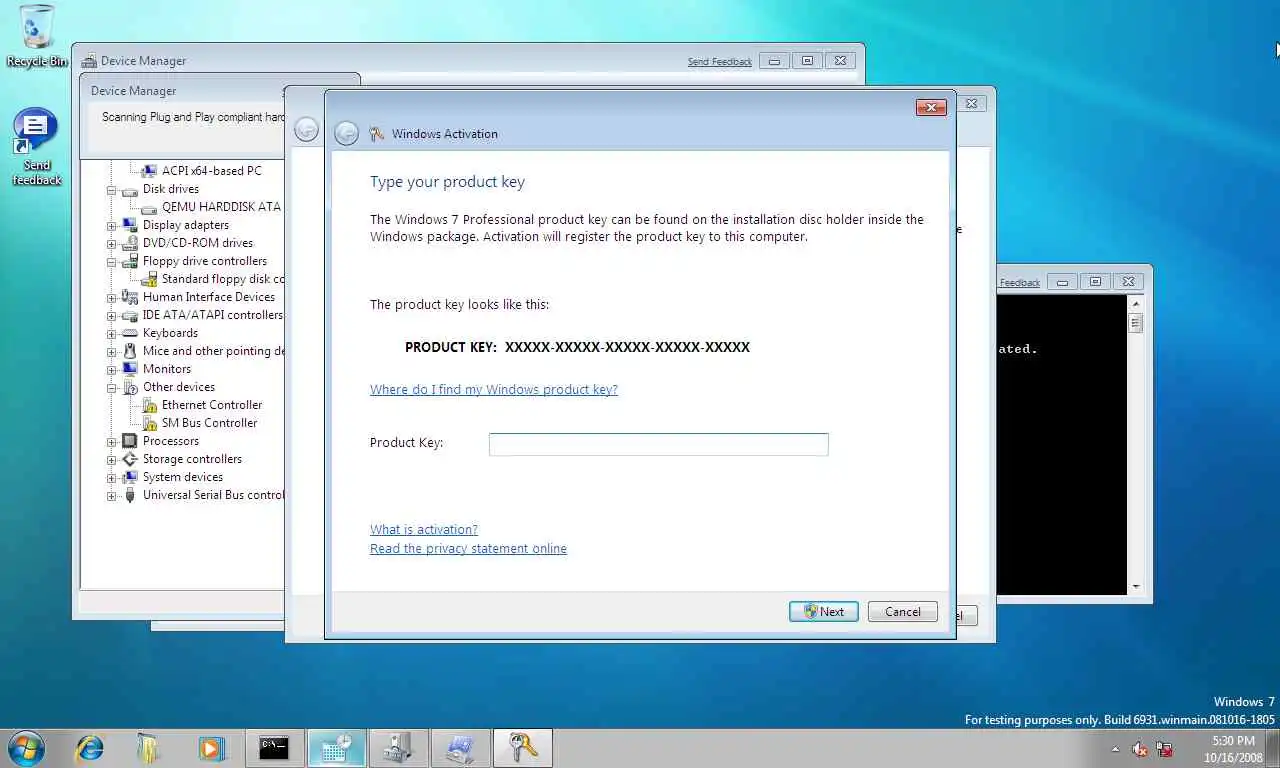Click the Windows Start orb

coord(25,747)
